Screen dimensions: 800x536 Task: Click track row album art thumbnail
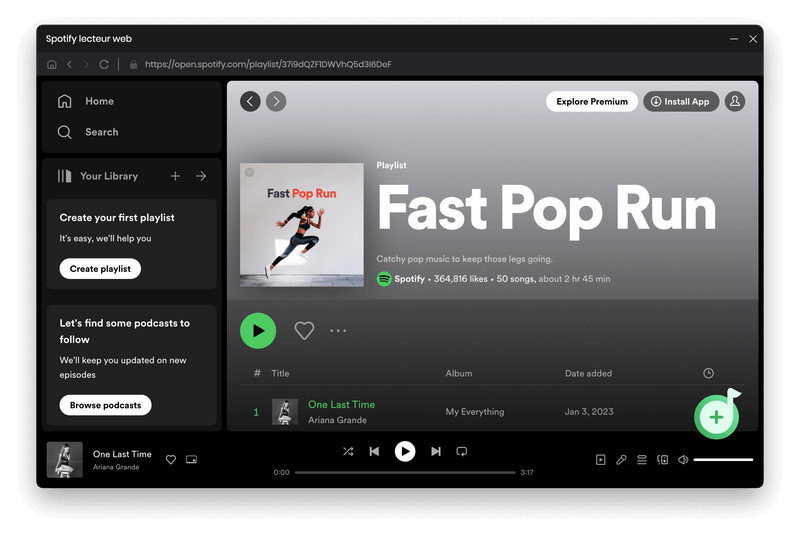(x=285, y=412)
